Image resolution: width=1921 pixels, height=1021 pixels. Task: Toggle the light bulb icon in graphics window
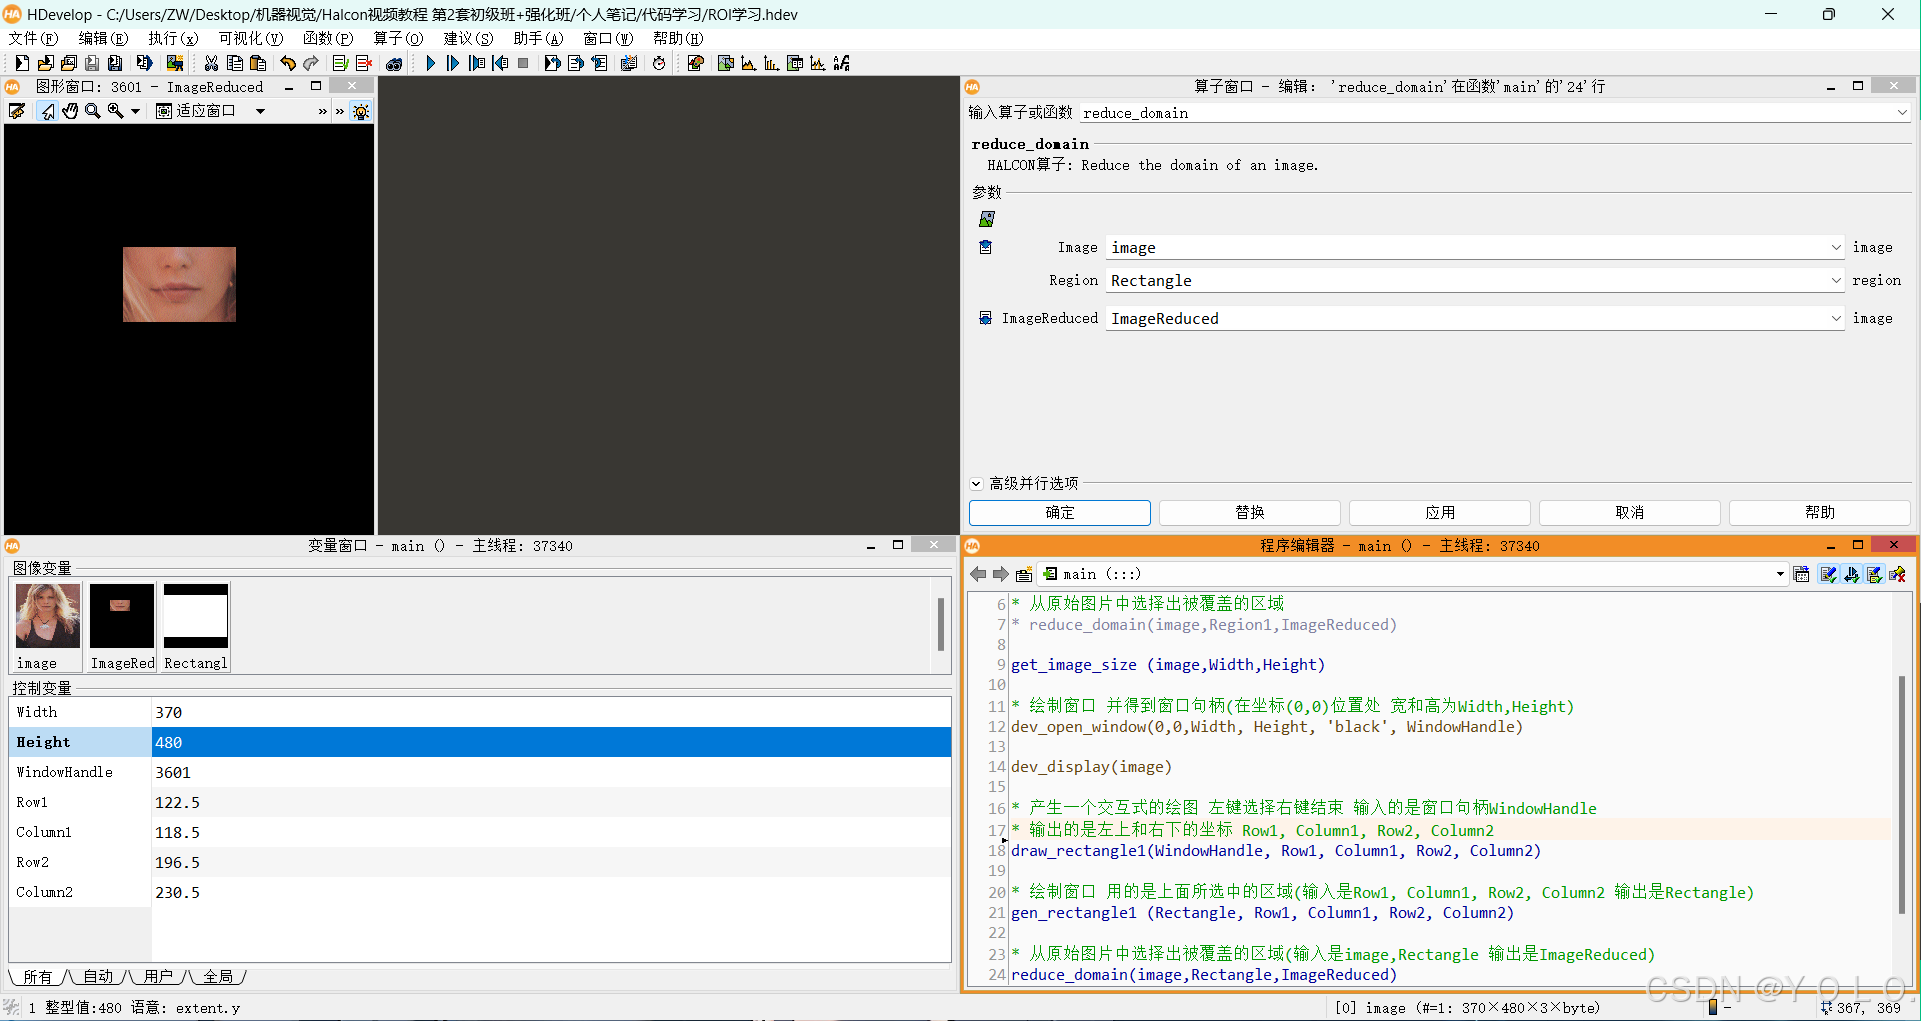pyautogui.click(x=361, y=111)
